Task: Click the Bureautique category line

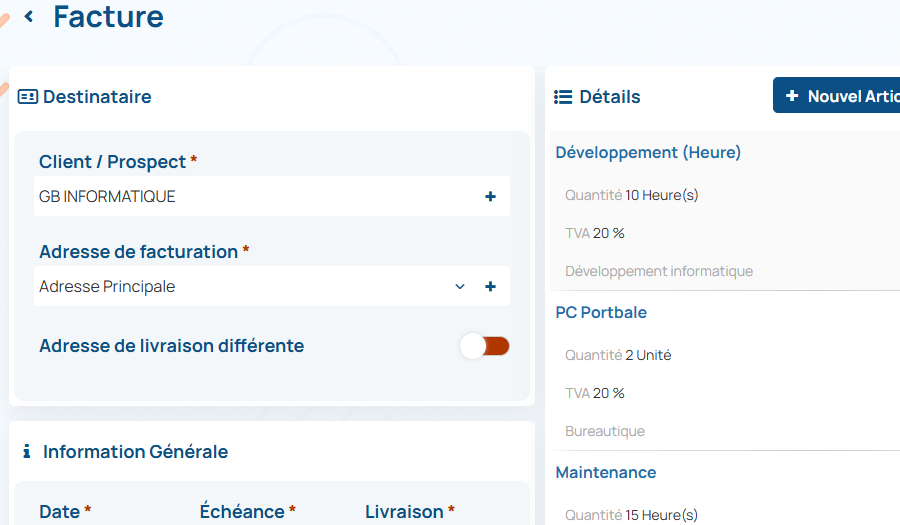Action: (x=605, y=431)
